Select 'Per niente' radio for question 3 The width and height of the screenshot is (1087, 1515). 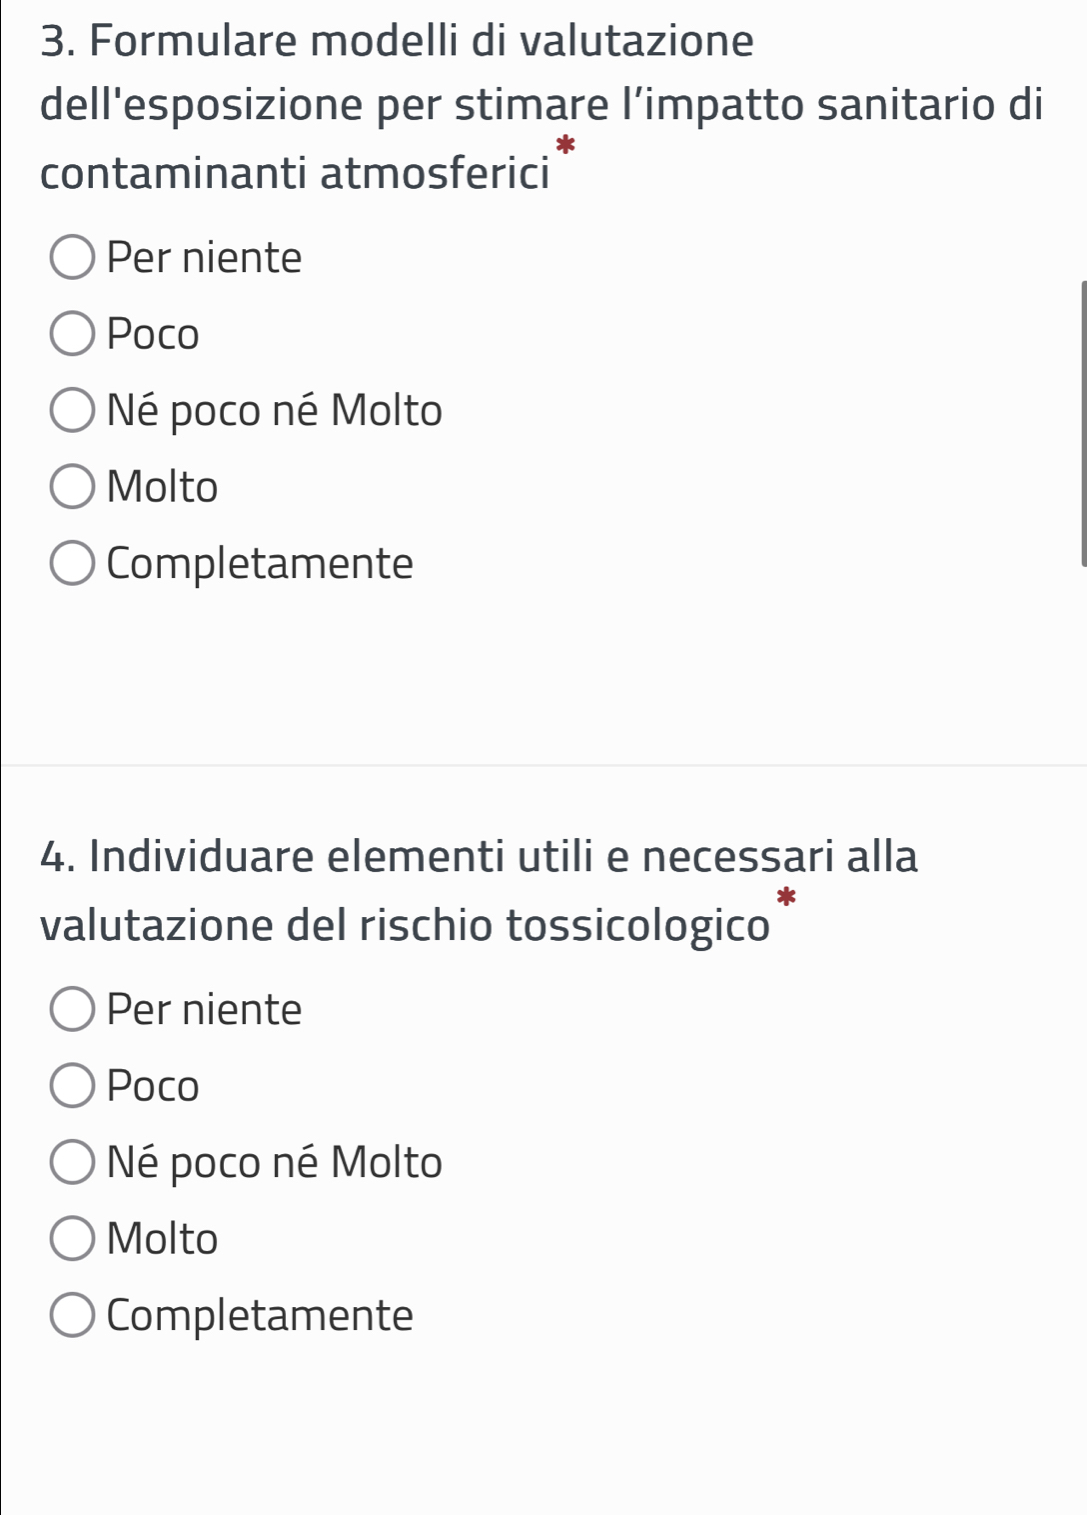pos(72,258)
